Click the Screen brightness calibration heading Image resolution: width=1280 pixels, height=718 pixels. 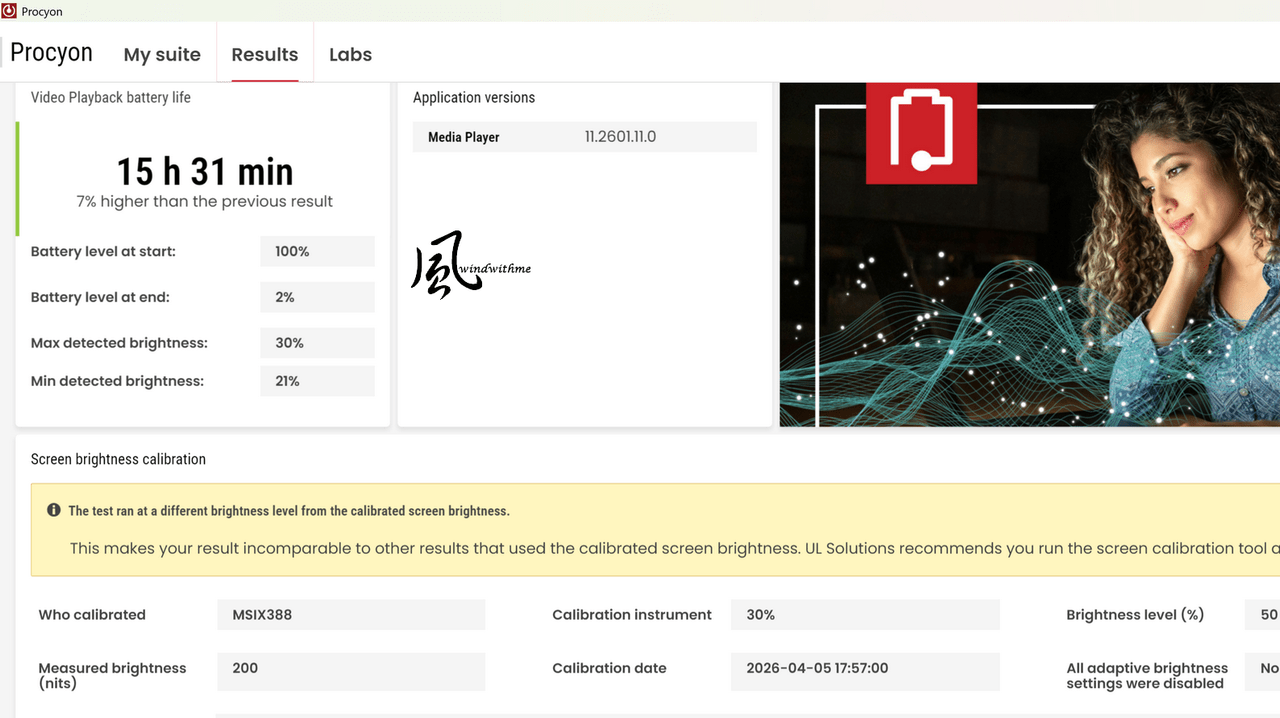pyautogui.click(x=118, y=459)
